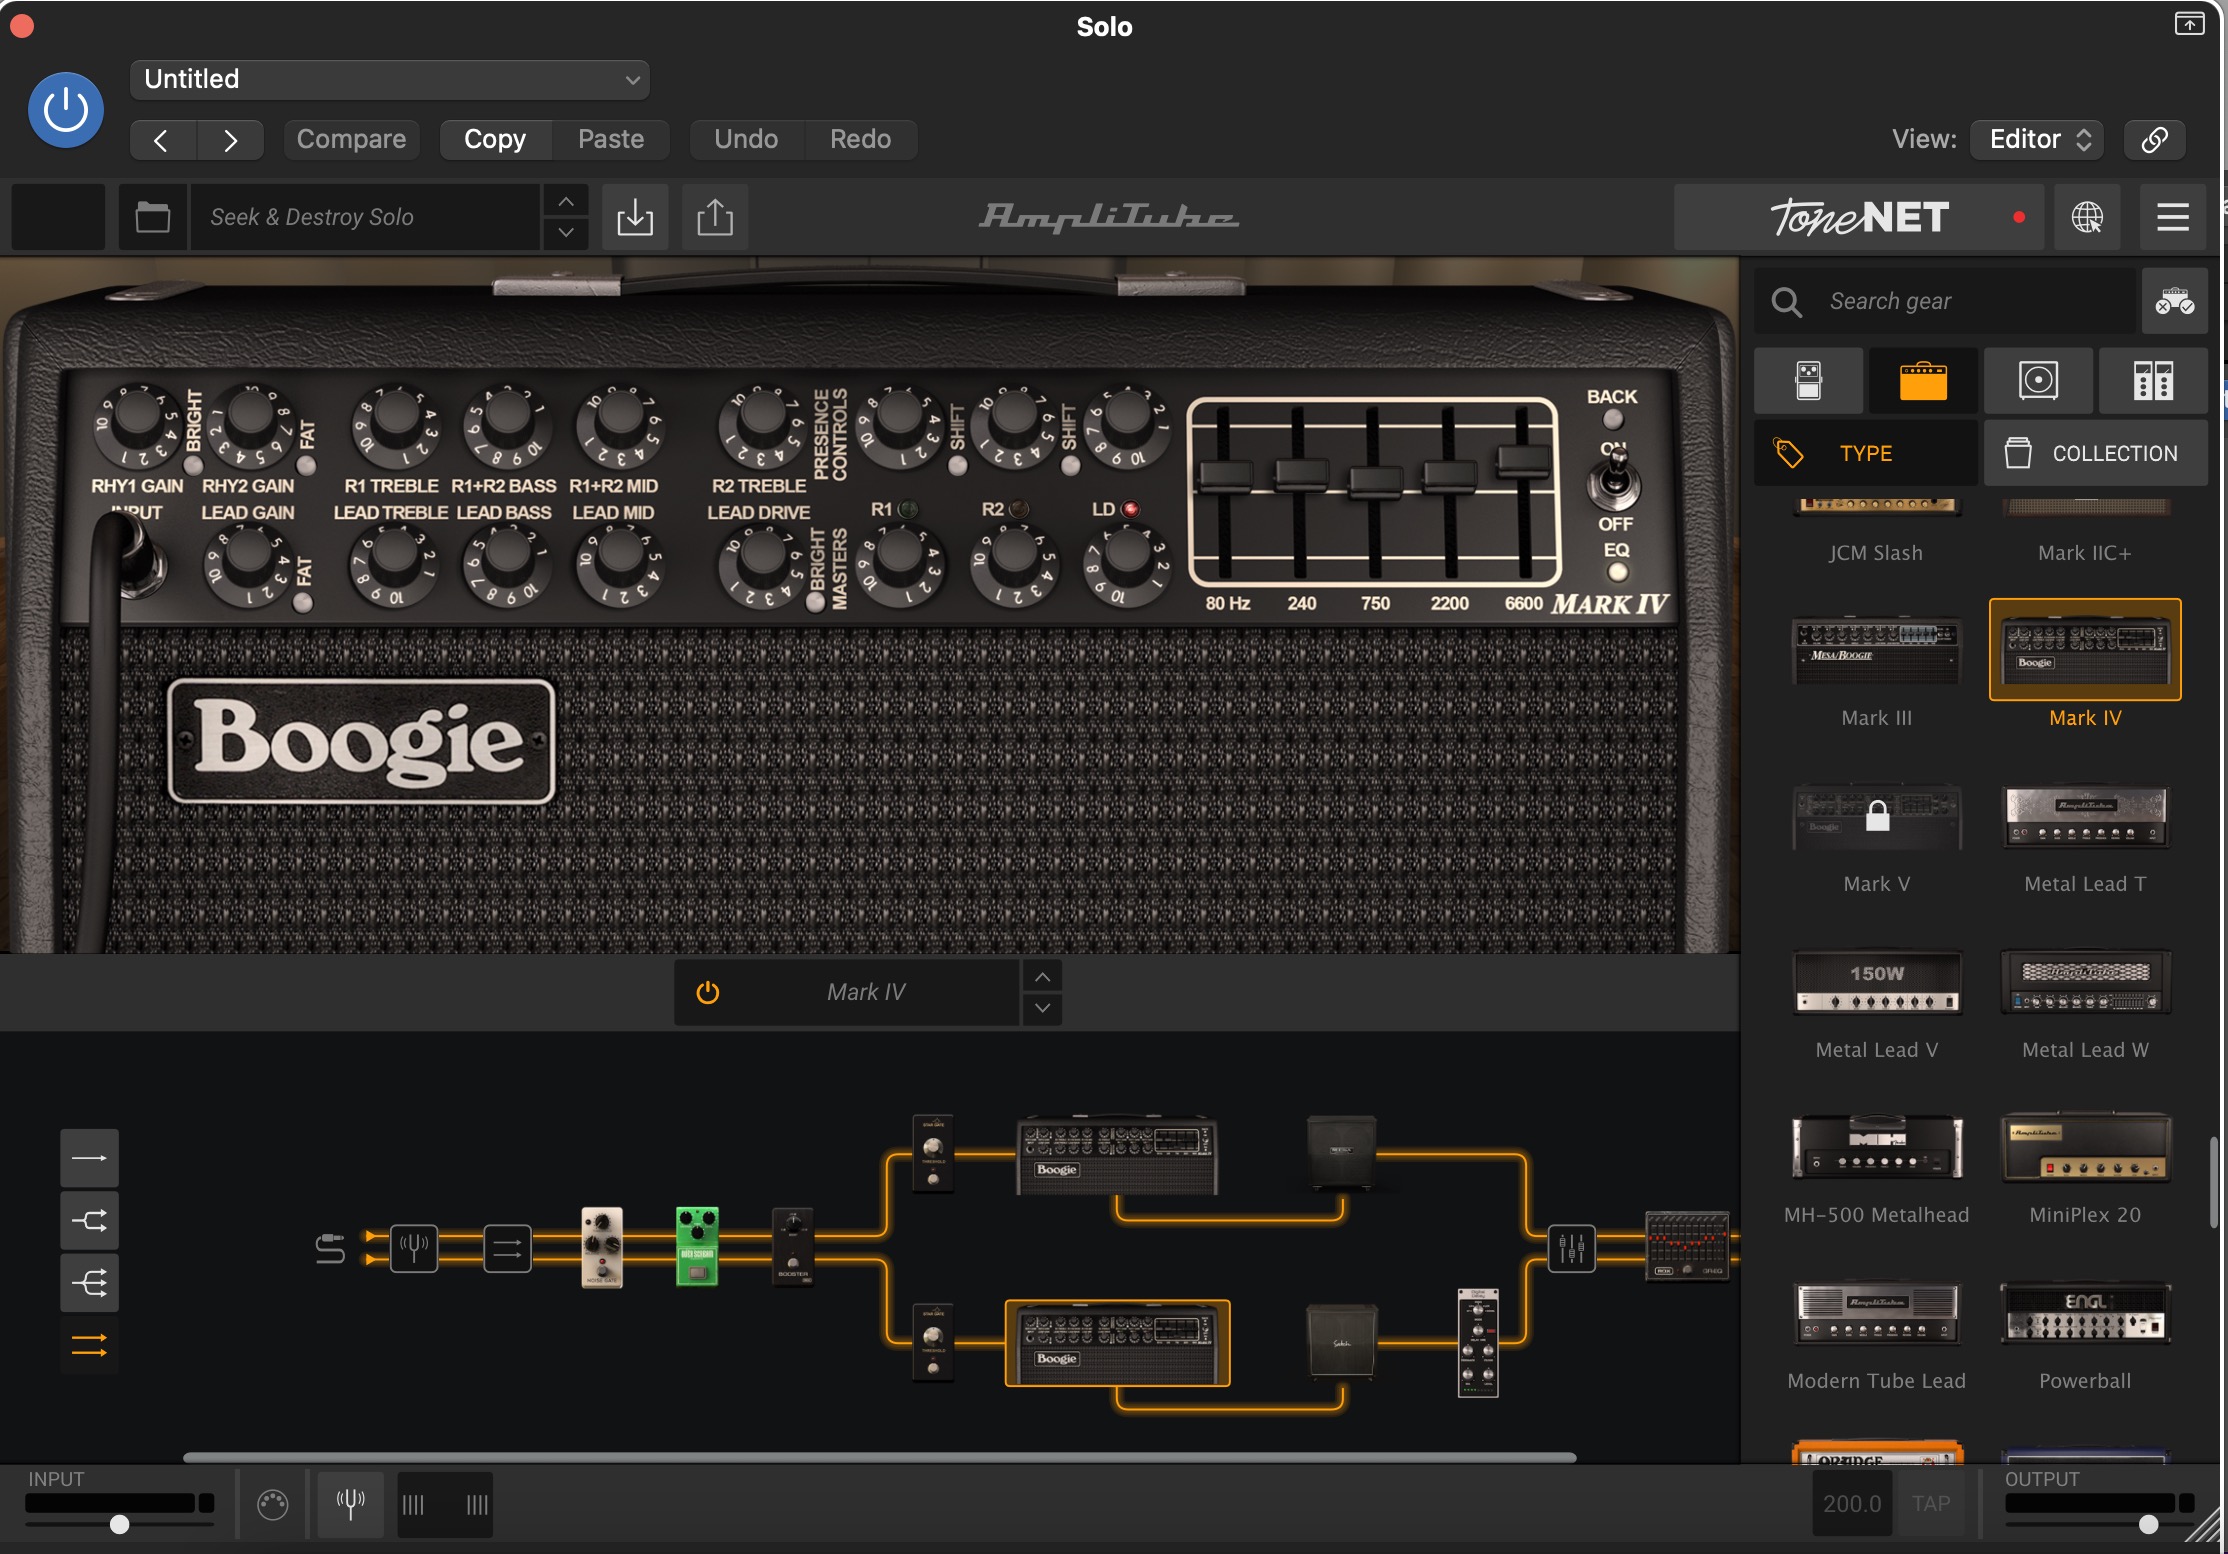This screenshot has width=2228, height=1554.
Task: Select the Metal Lead V amp
Action: (x=1877, y=982)
